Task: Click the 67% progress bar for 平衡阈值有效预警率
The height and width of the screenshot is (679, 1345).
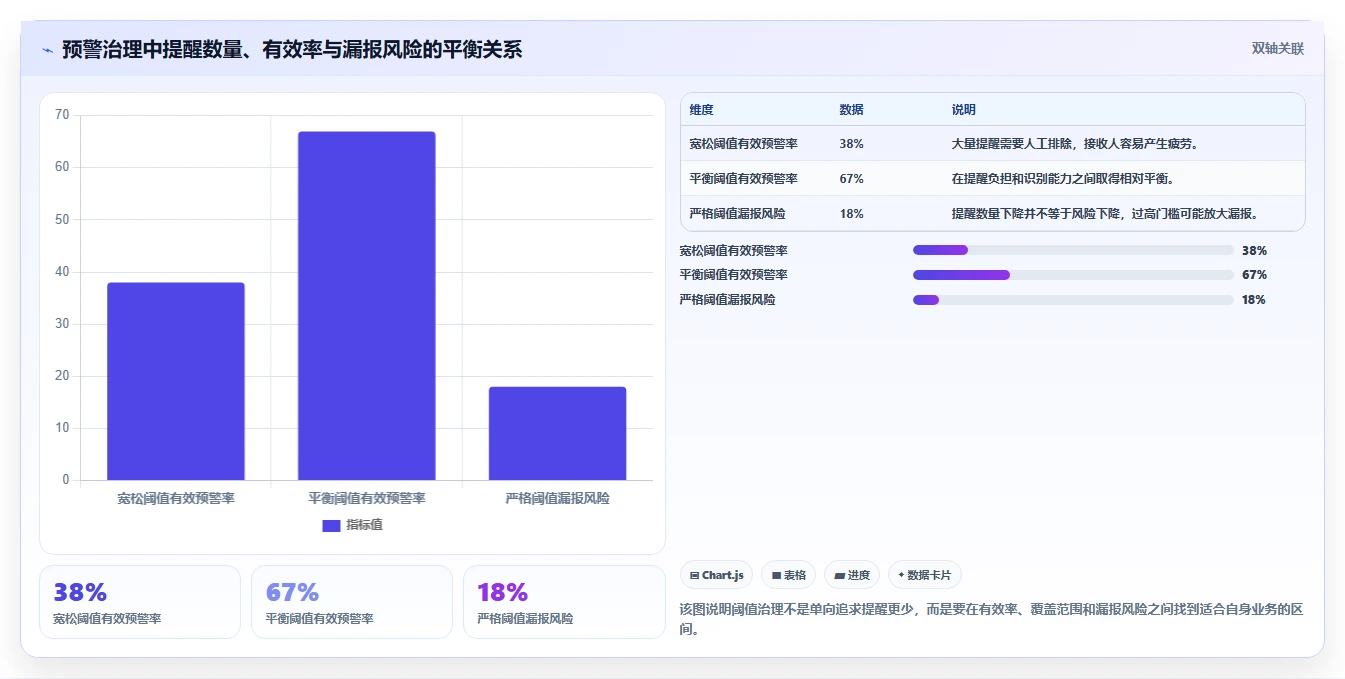Action: (1073, 274)
